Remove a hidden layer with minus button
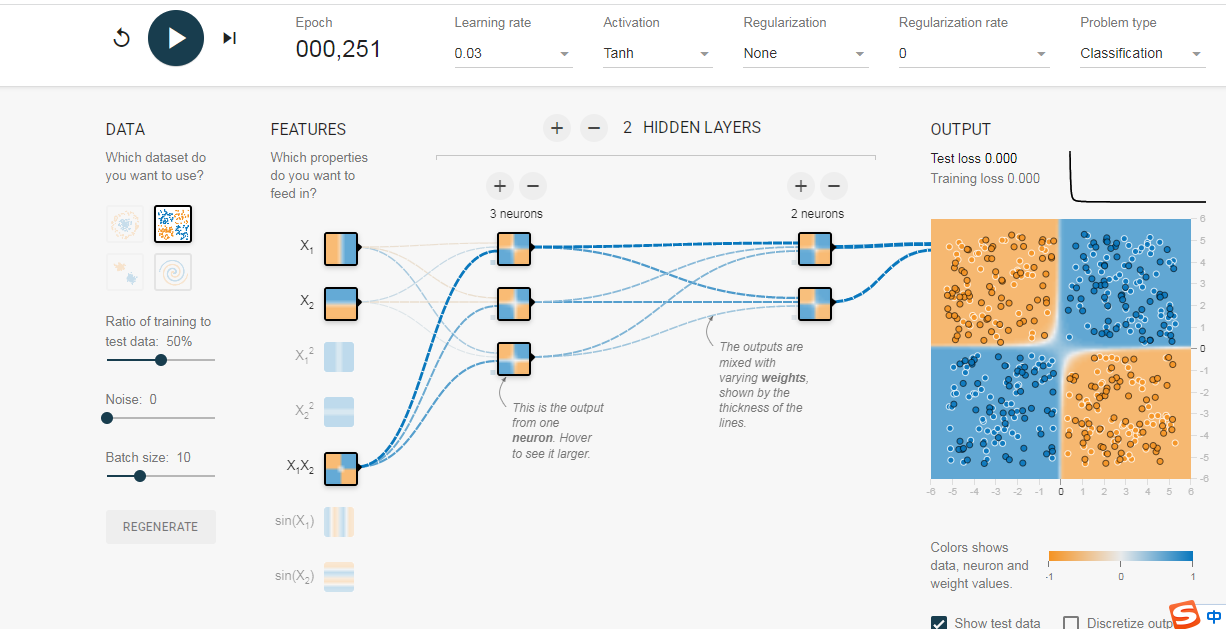Image resolution: width=1226 pixels, height=629 pixels. pos(594,128)
